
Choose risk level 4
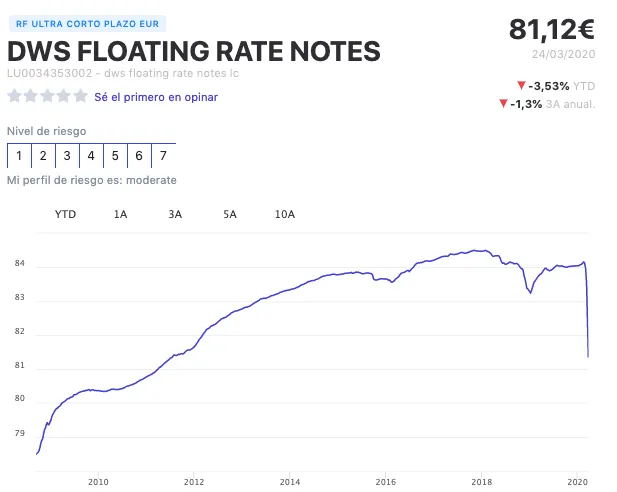91,156
